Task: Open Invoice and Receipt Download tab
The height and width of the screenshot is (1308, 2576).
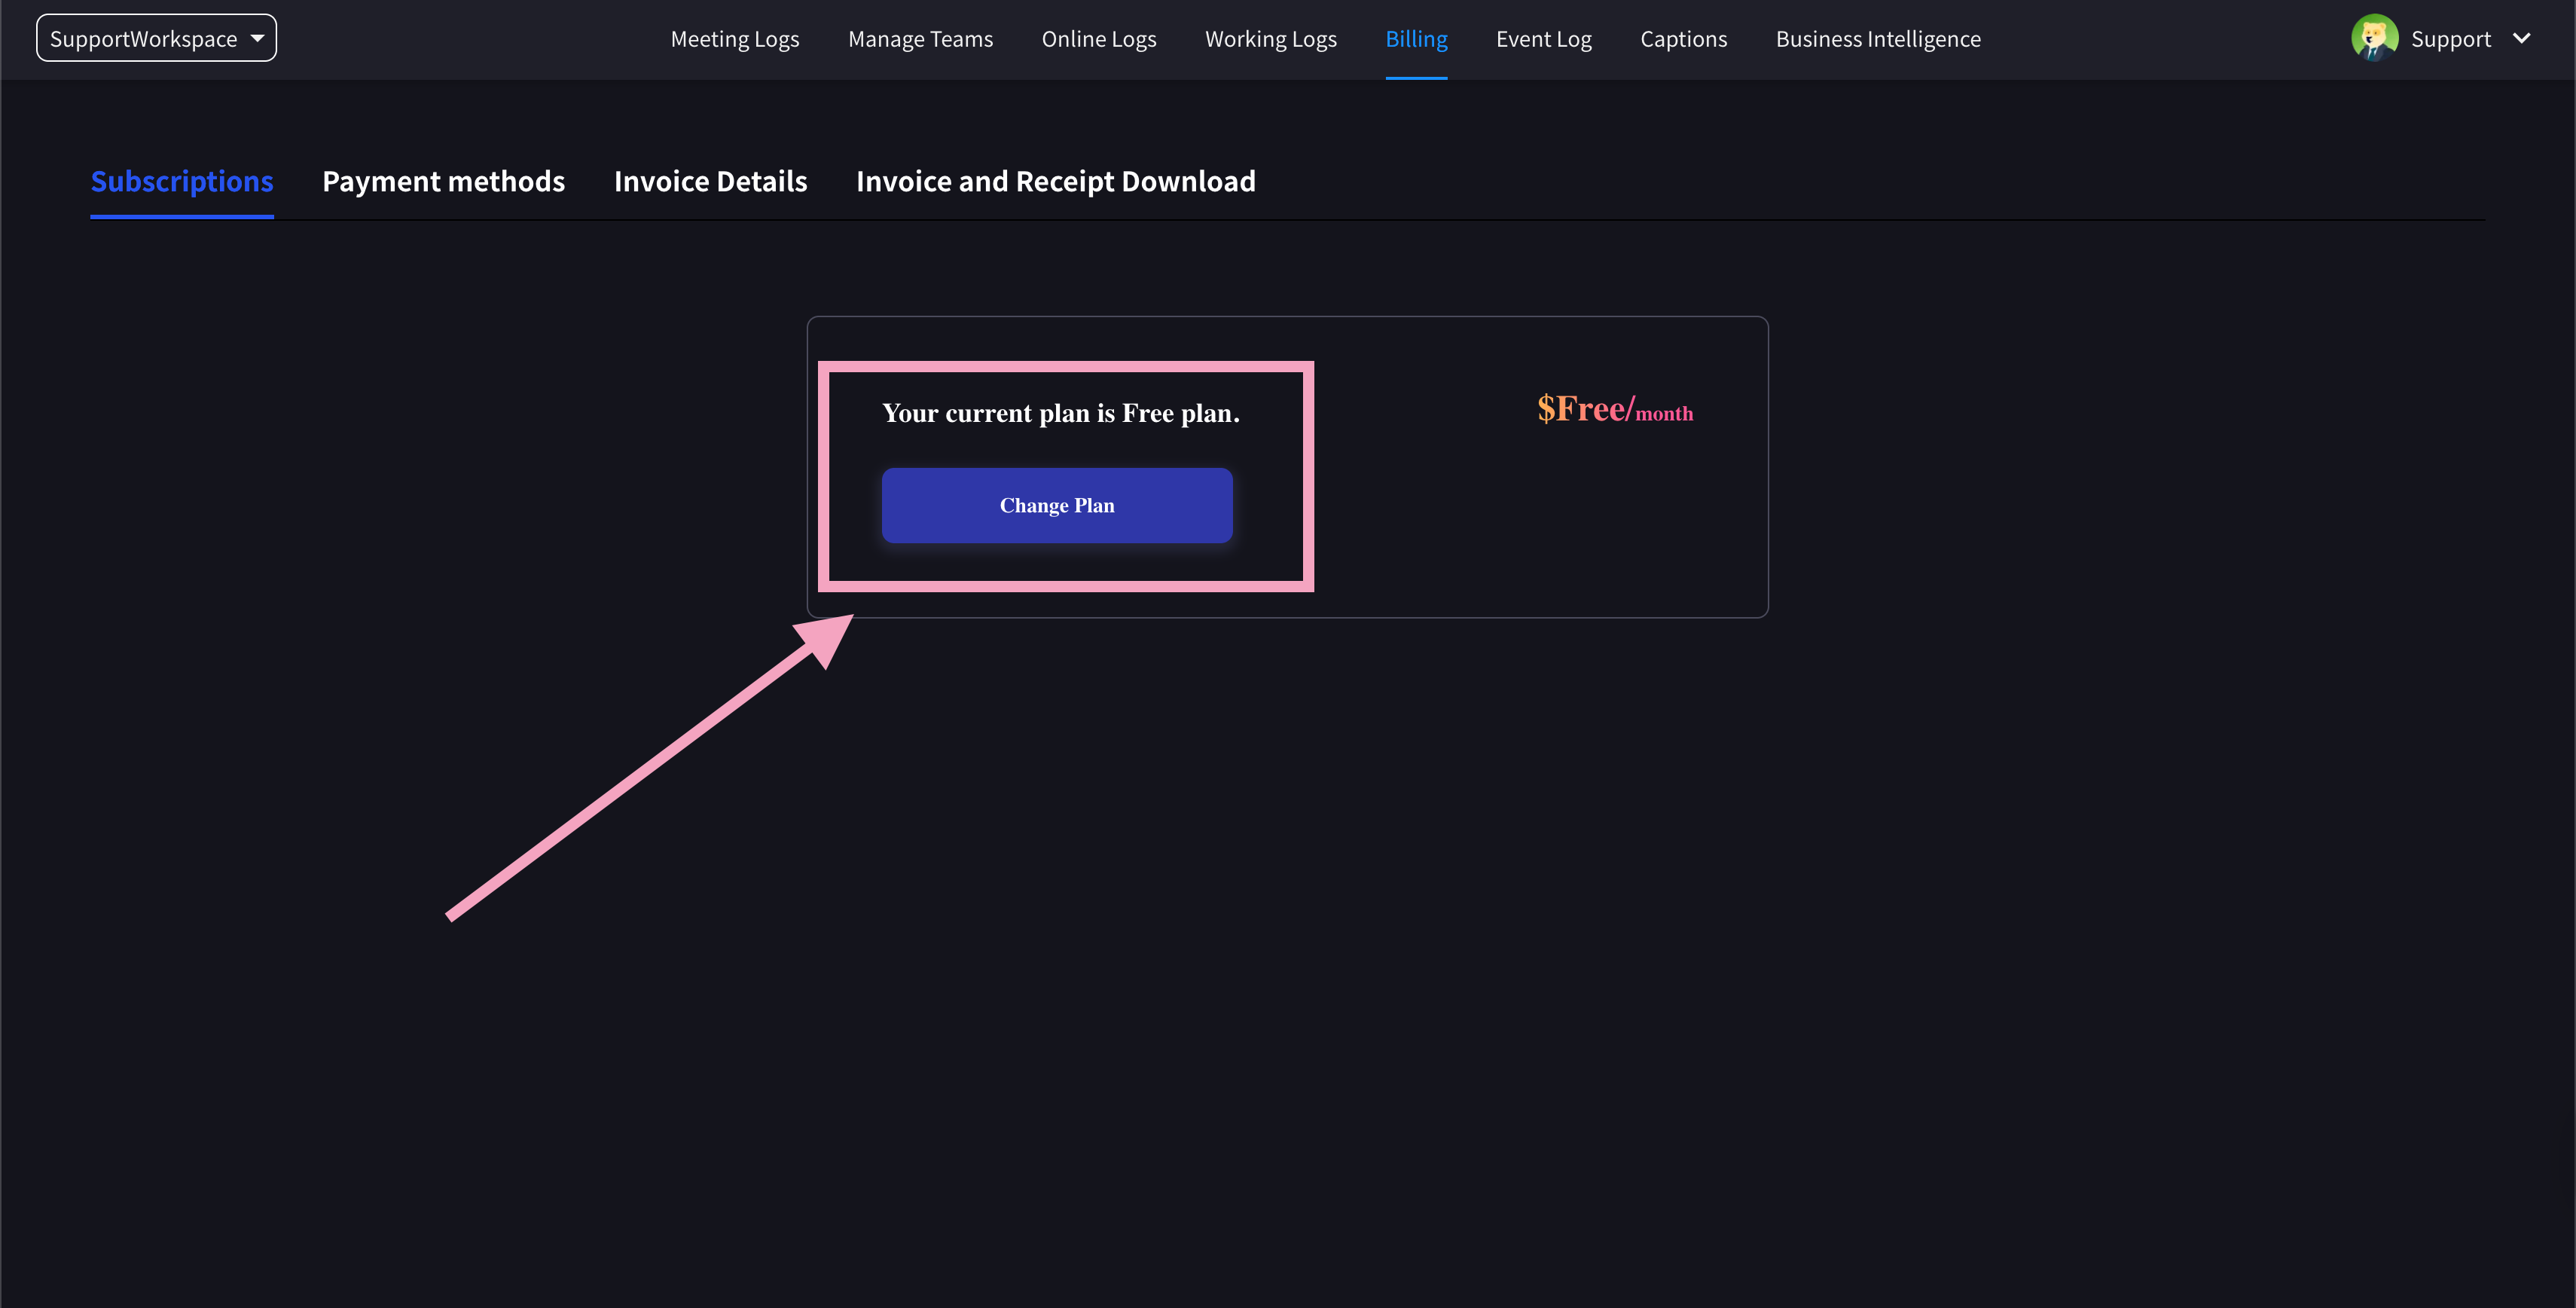Action: (1055, 181)
